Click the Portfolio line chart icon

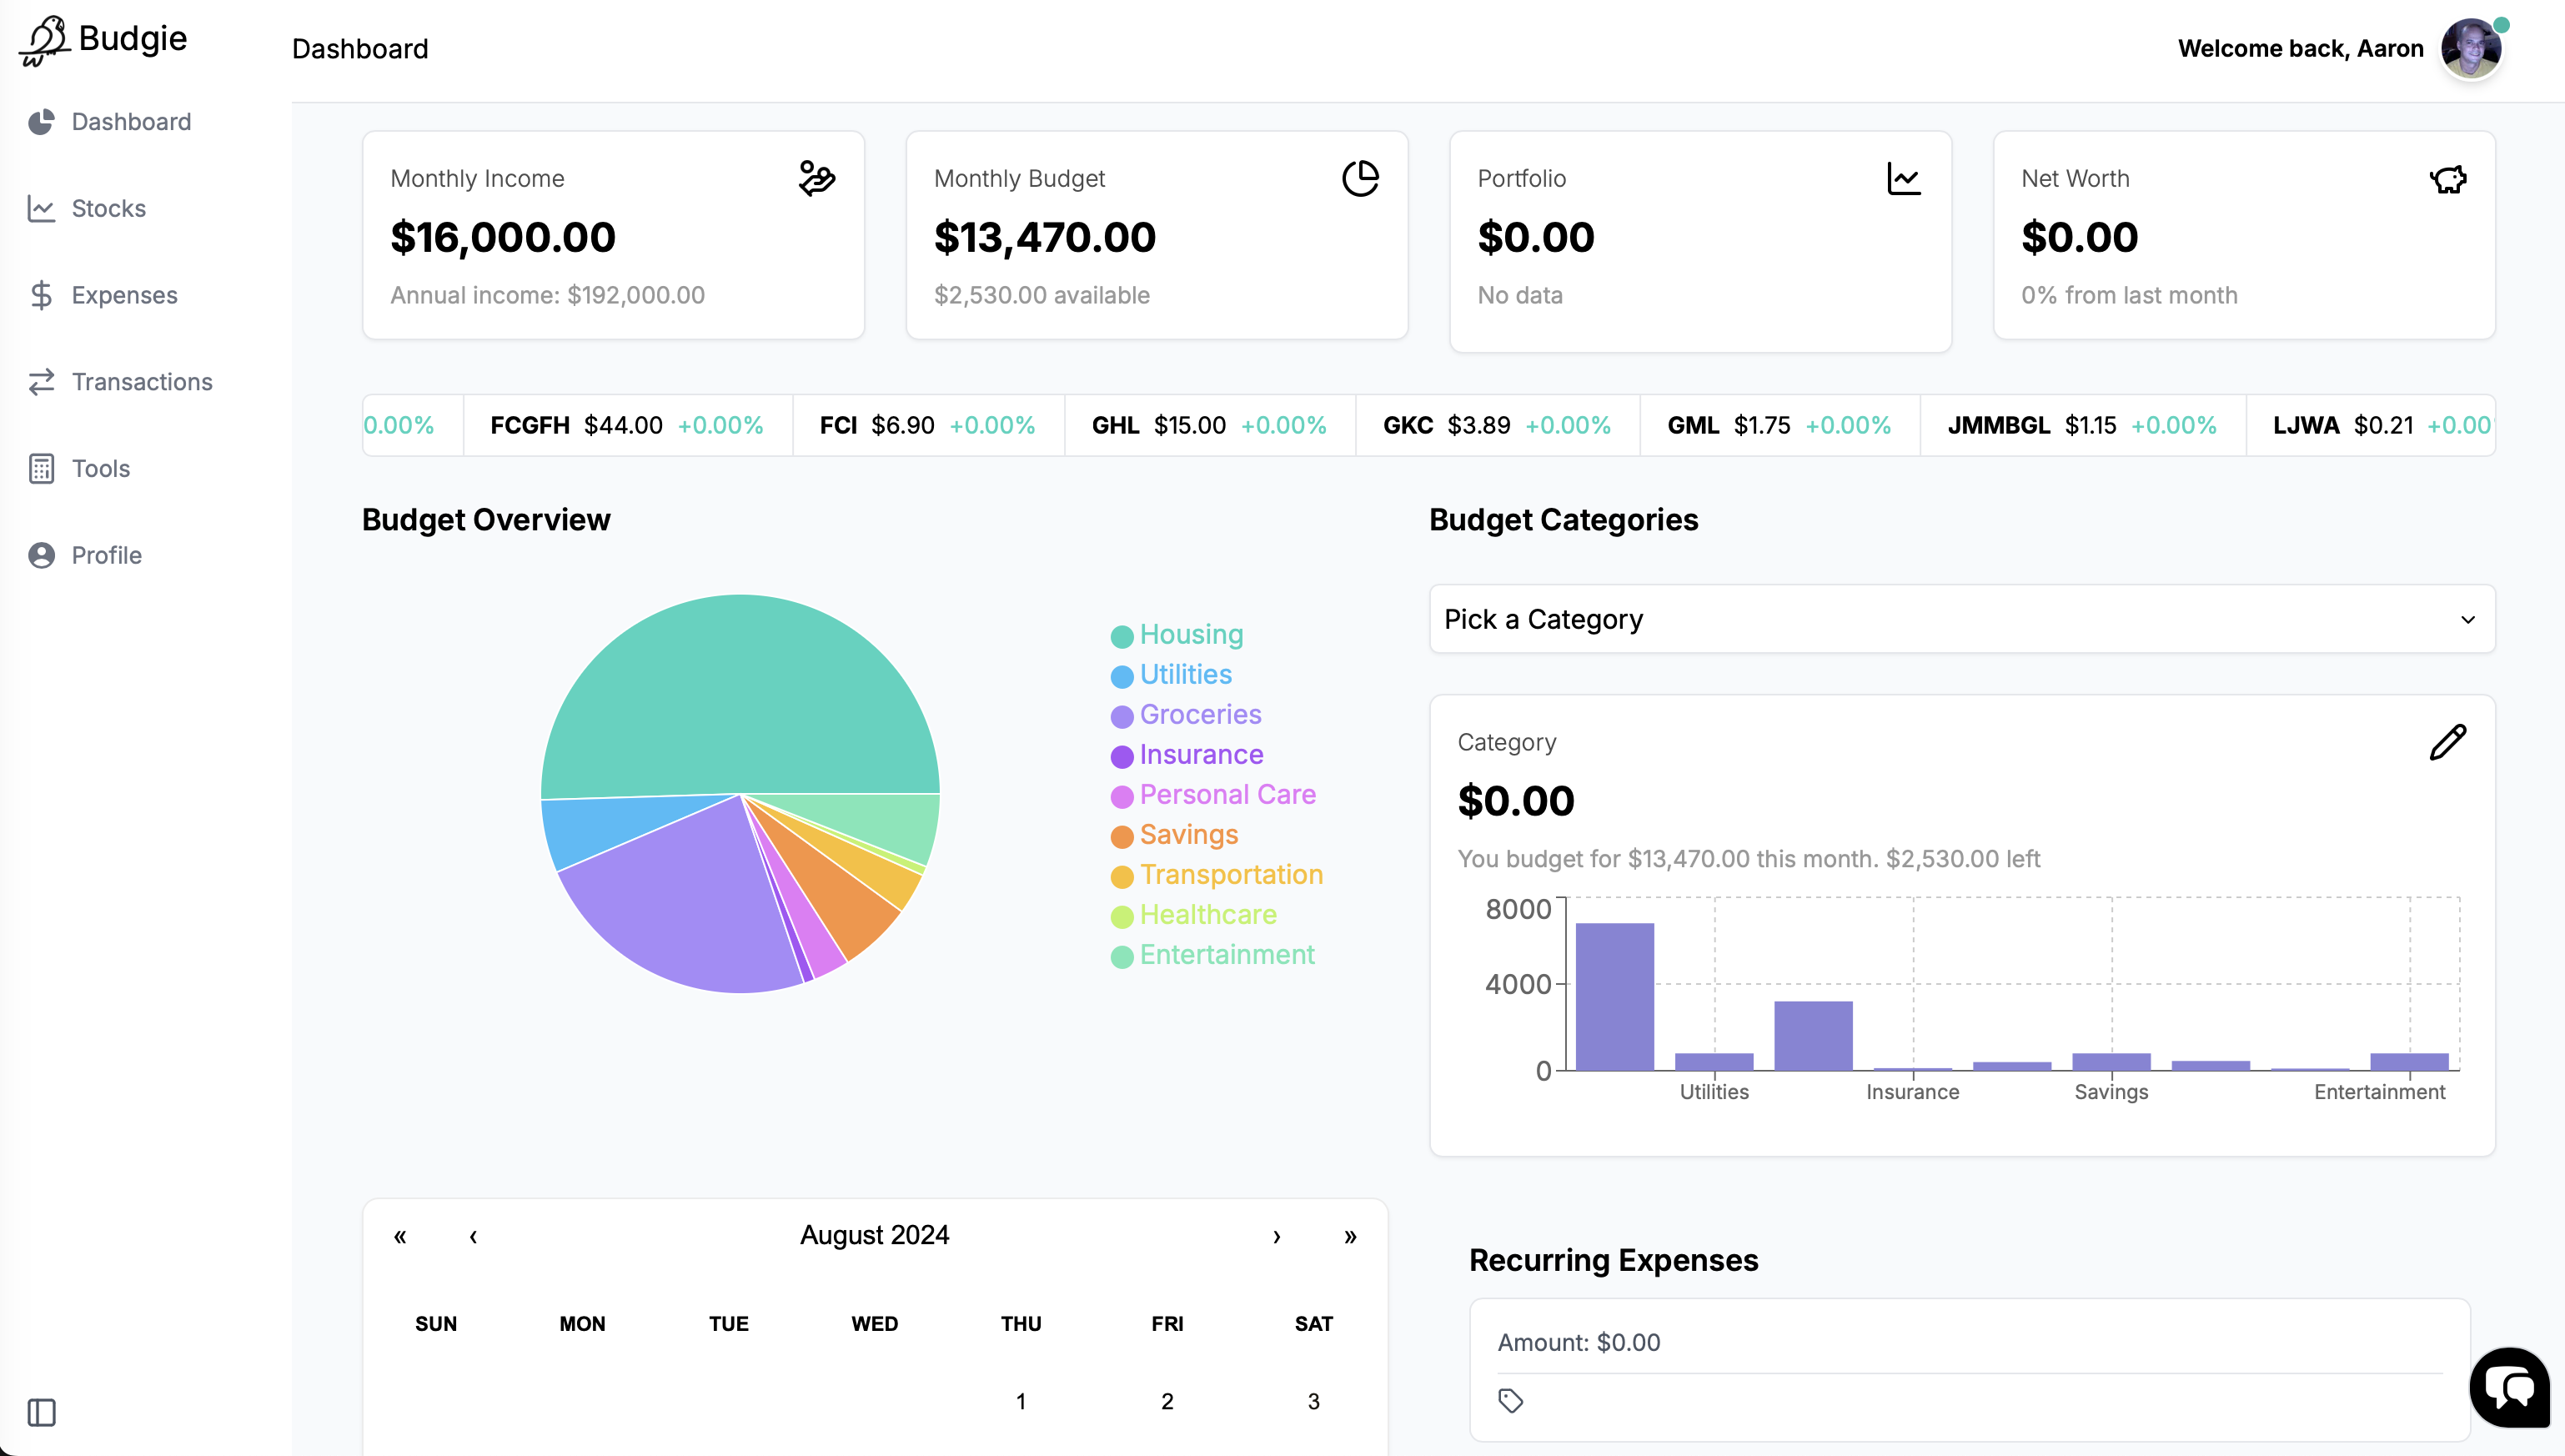1904,179
